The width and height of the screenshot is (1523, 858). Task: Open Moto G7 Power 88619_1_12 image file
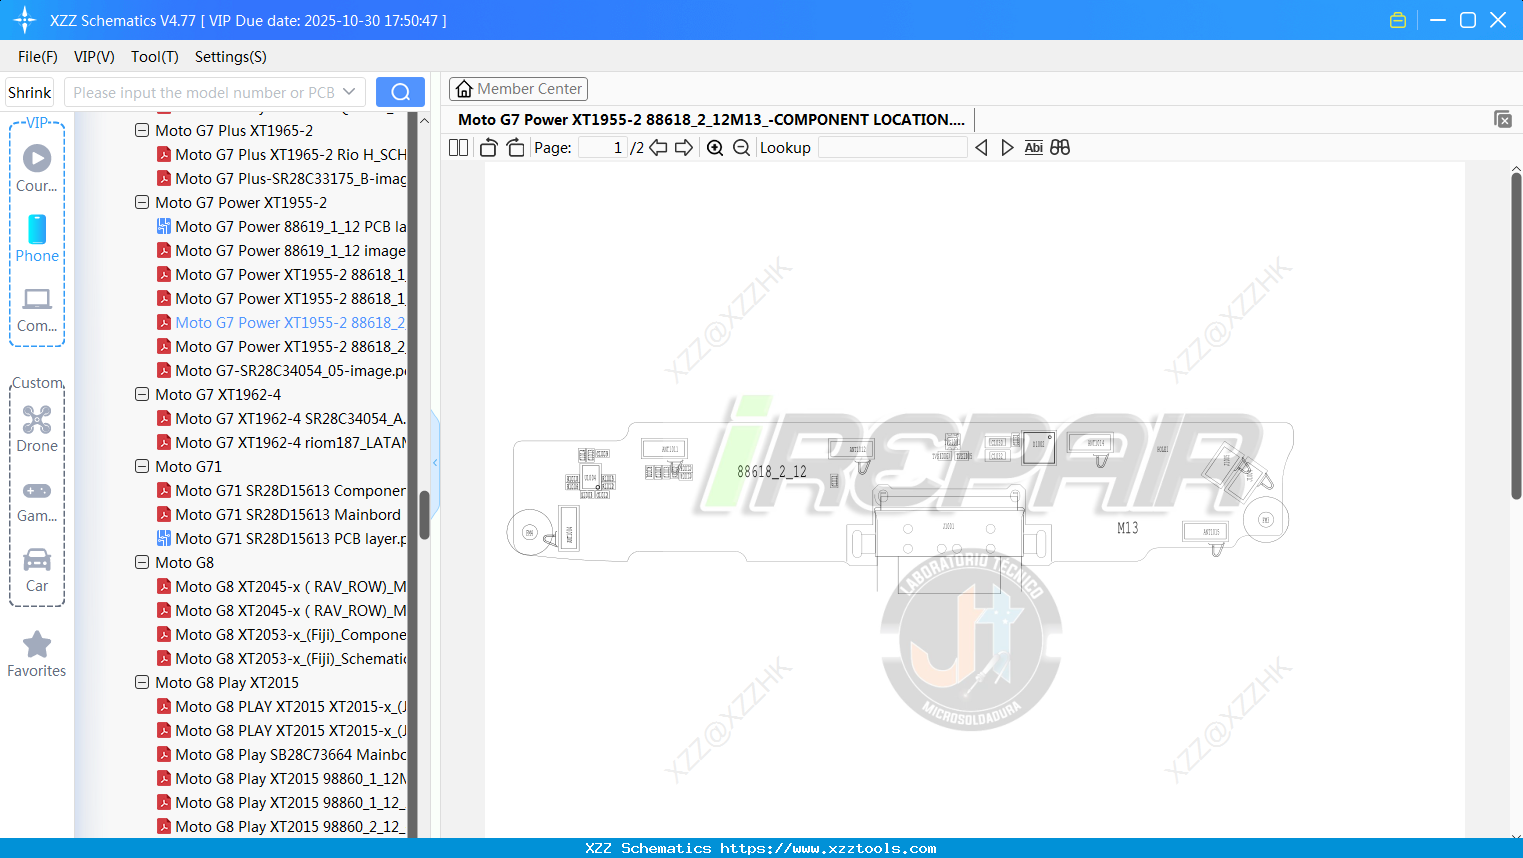282,250
